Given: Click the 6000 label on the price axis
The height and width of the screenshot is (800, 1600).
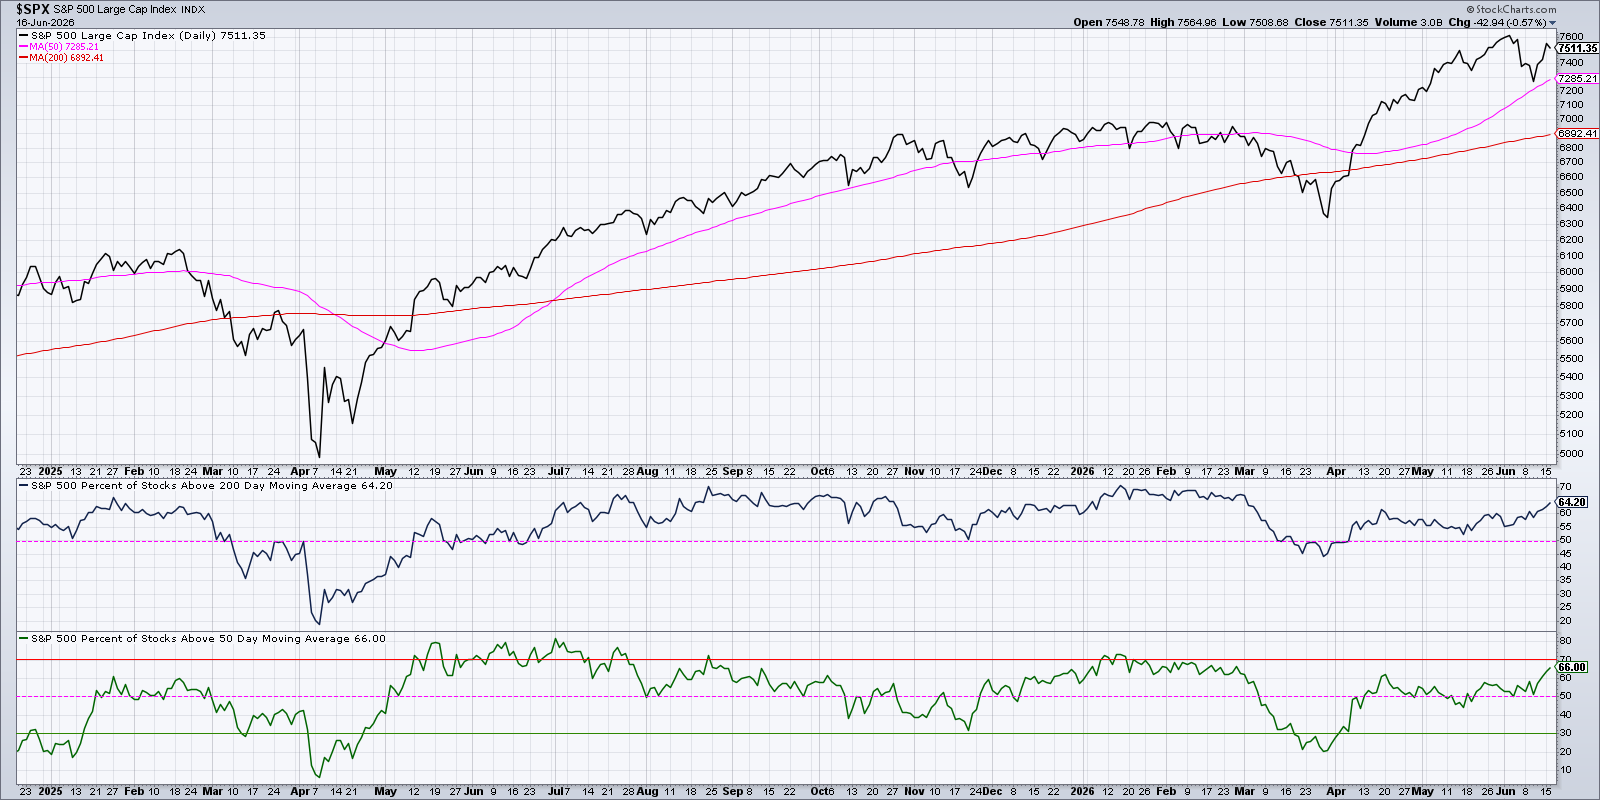Looking at the screenshot, I should point(1569,271).
